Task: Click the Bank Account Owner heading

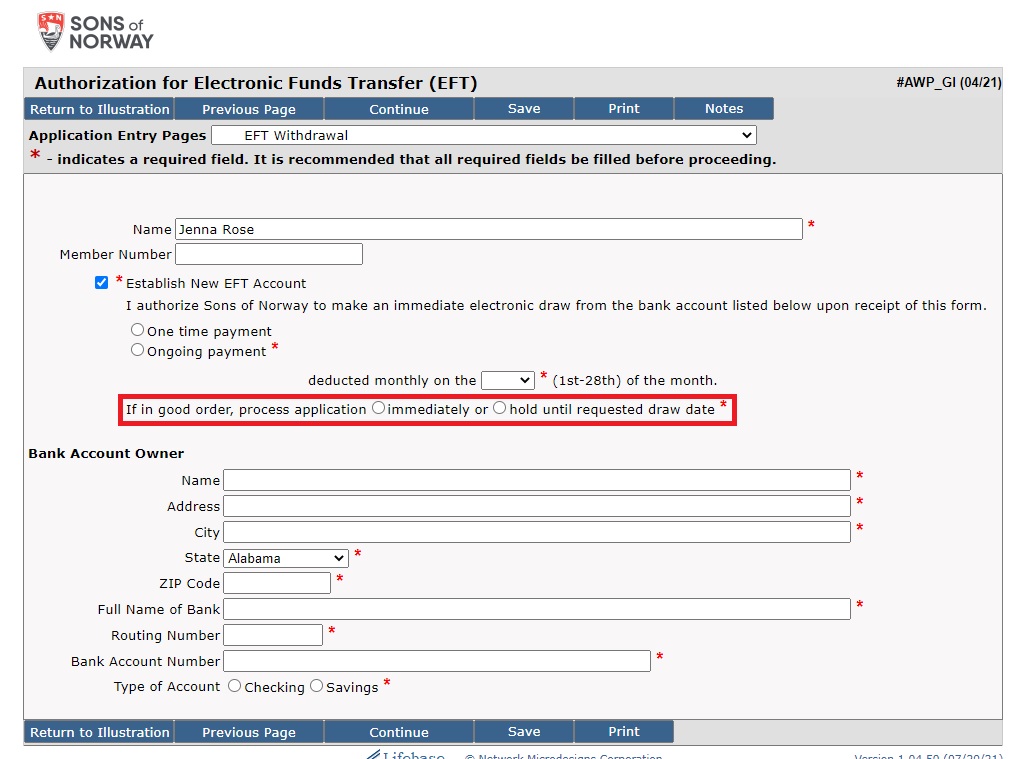Action: point(106,453)
